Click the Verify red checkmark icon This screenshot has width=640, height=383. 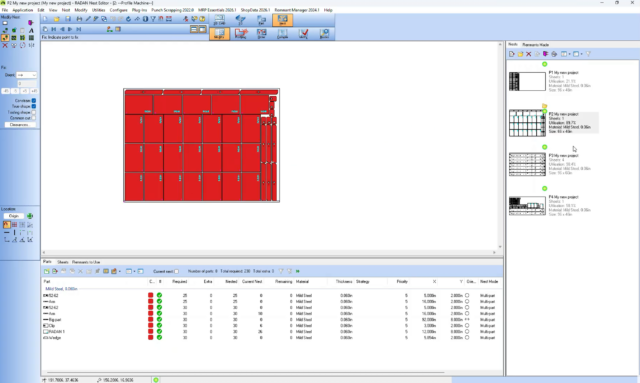click(303, 34)
